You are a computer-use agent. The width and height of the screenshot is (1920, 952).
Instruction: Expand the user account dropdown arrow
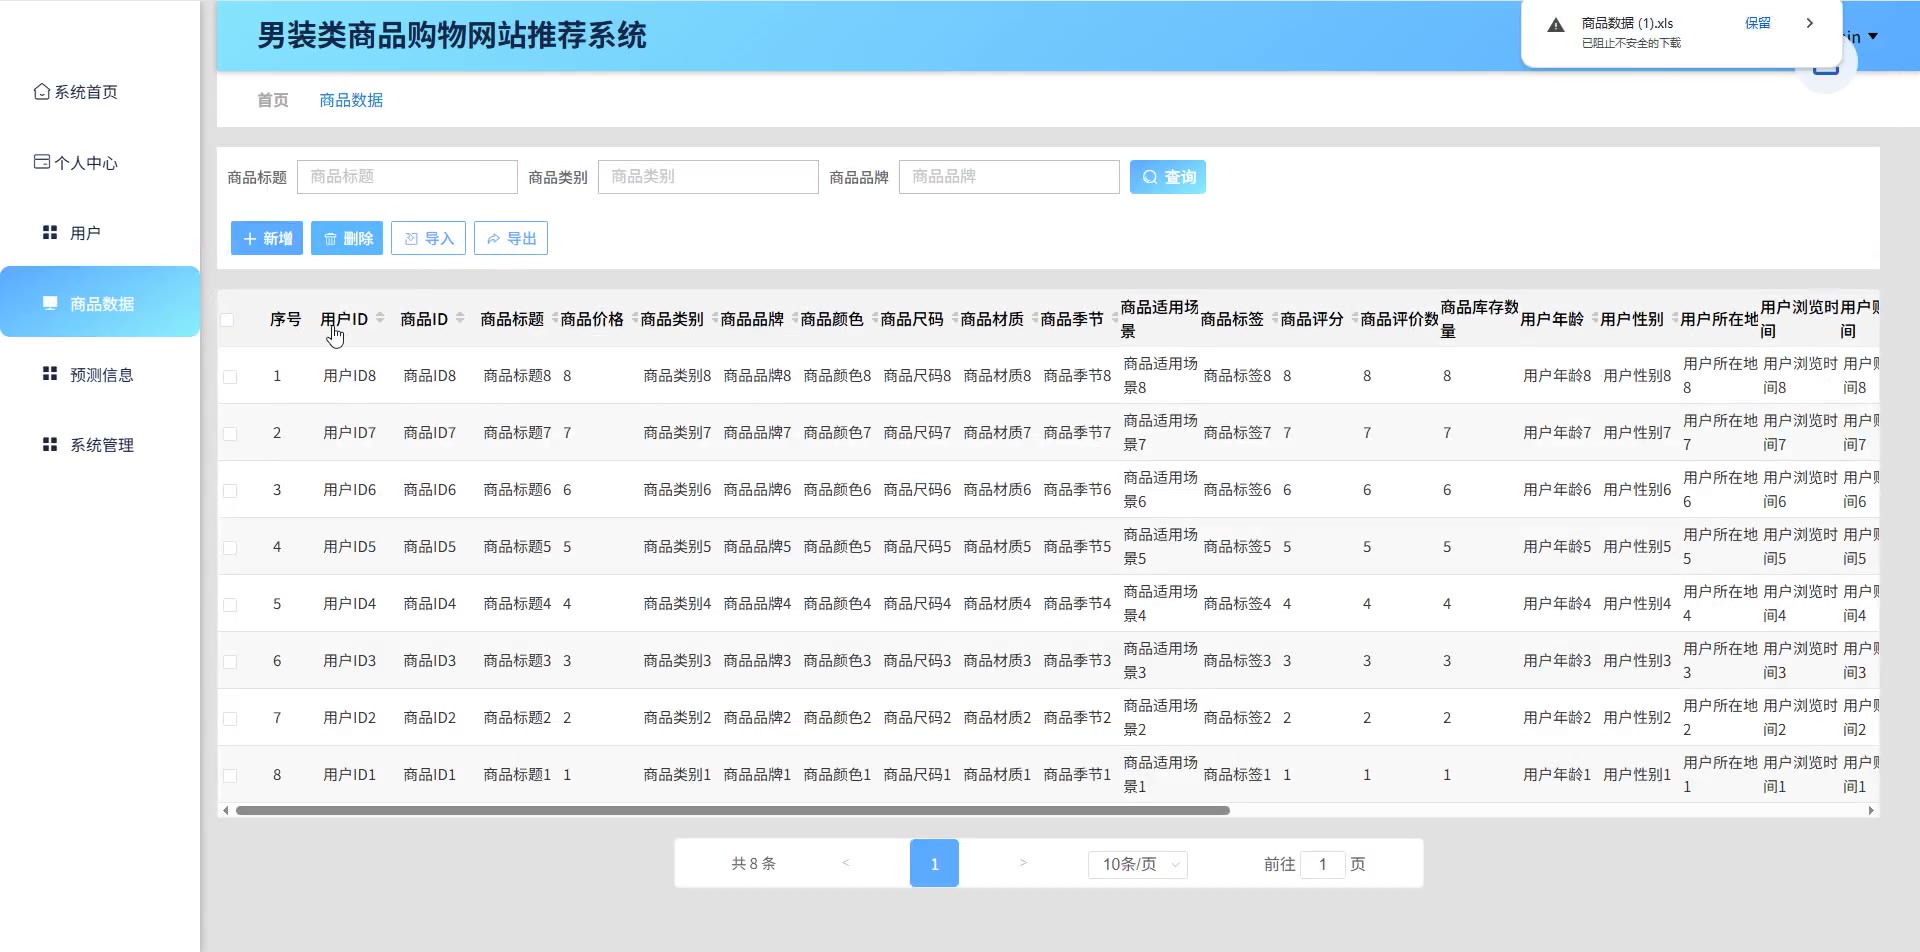click(x=1873, y=37)
